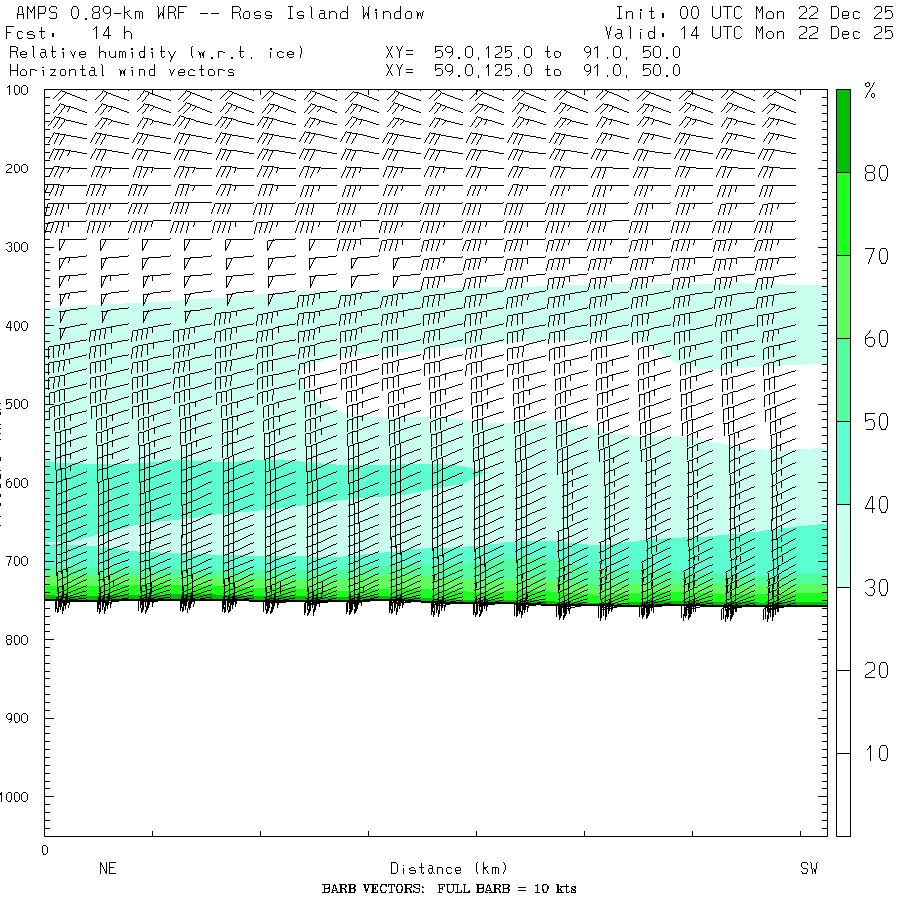Pick the turquoise 40–50 colorbar swatch
The image size is (900, 900).
pos(843,463)
